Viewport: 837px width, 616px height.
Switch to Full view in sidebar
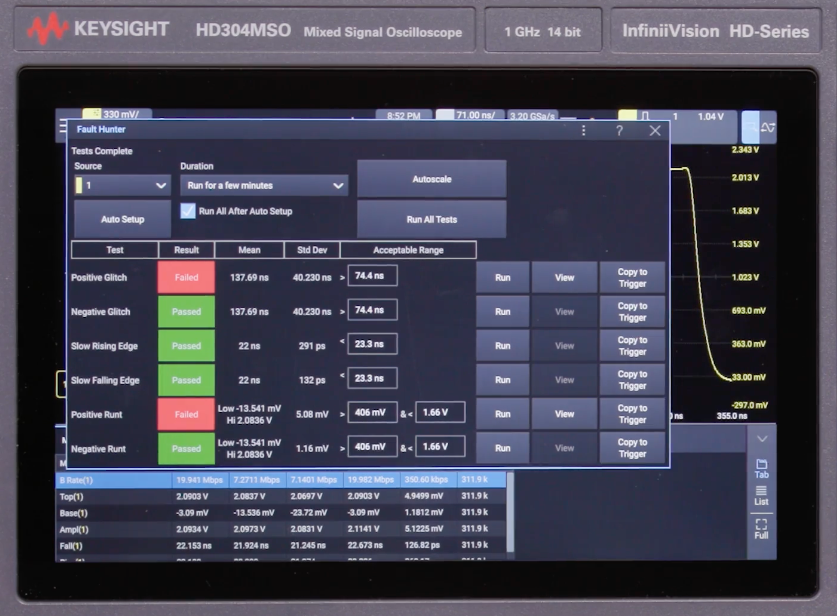pos(761,529)
